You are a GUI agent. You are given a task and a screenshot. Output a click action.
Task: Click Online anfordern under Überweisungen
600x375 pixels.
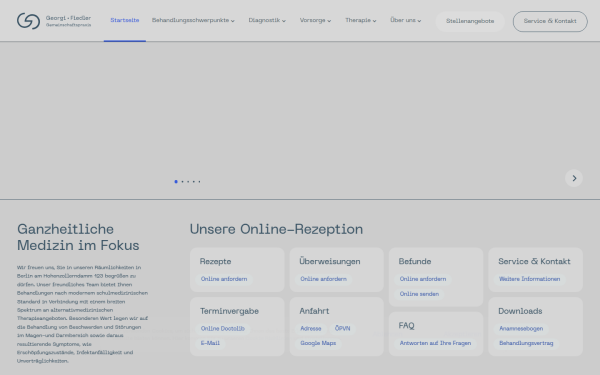[x=323, y=279]
